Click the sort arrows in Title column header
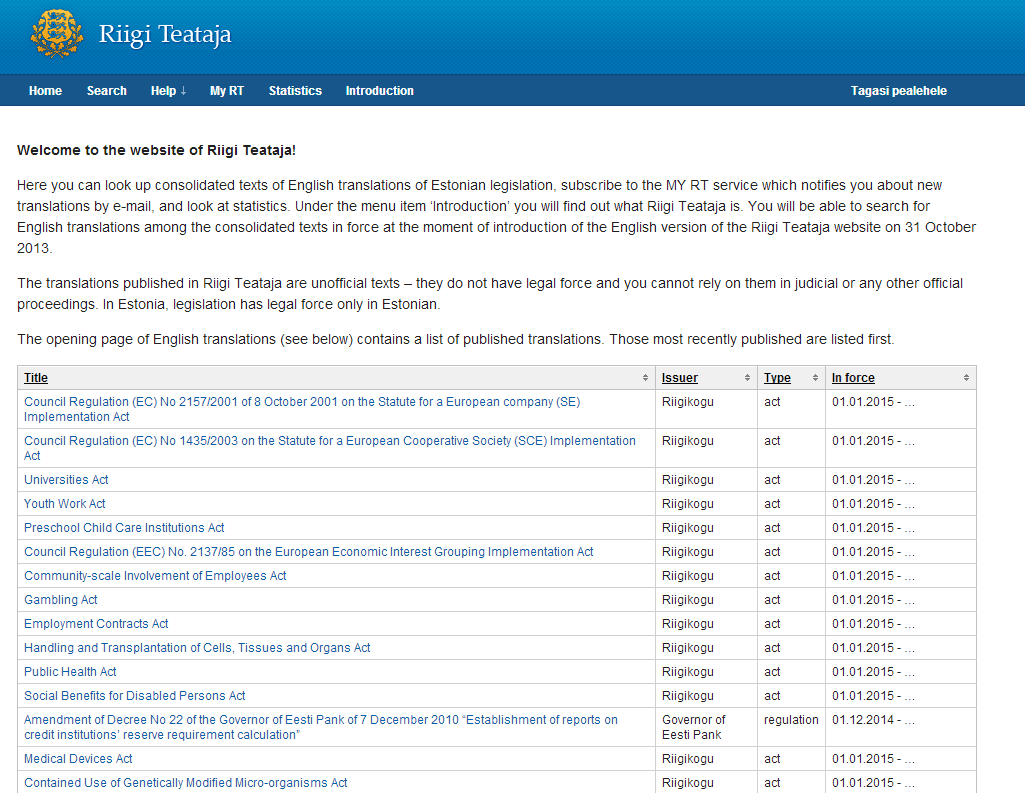The height and width of the screenshot is (793, 1025). point(645,378)
